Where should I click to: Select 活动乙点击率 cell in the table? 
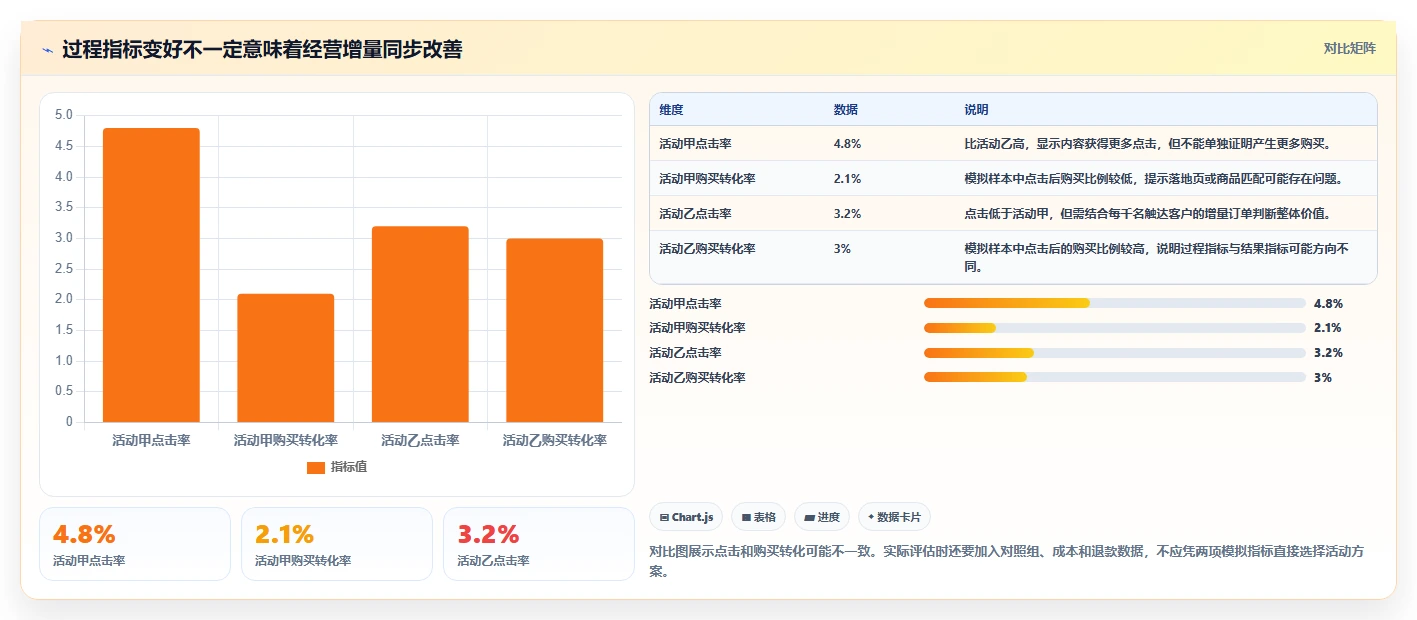(695, 214)
